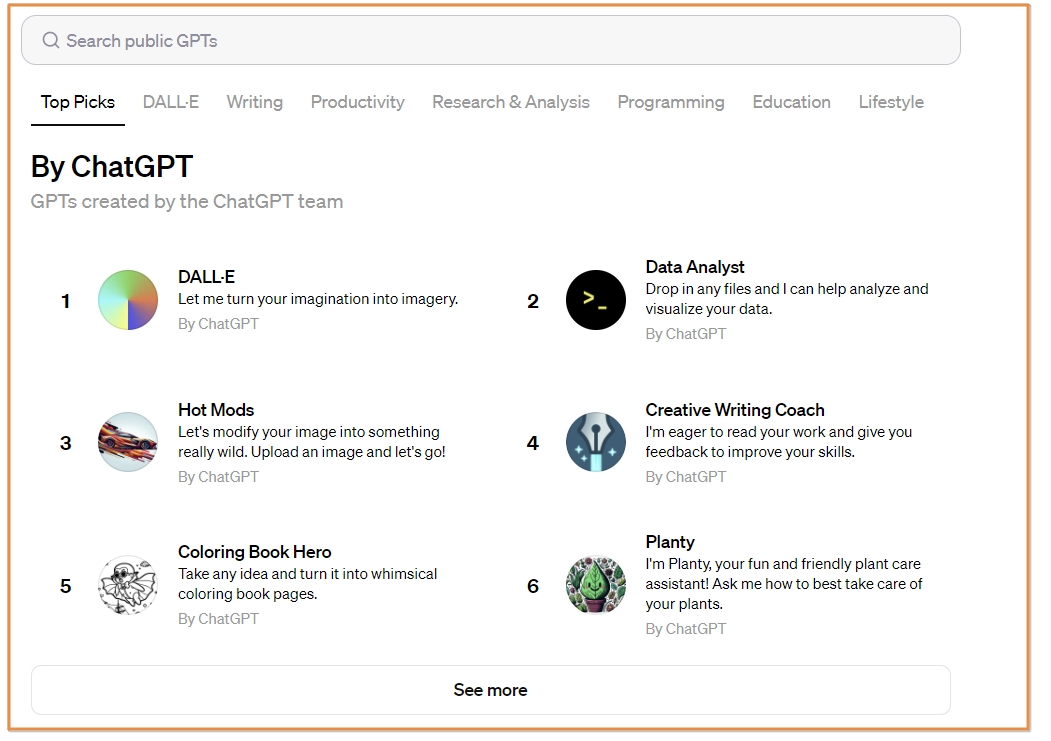Select the Education tab
This screenshot has width=1051, height=741.
pos(792,102)
